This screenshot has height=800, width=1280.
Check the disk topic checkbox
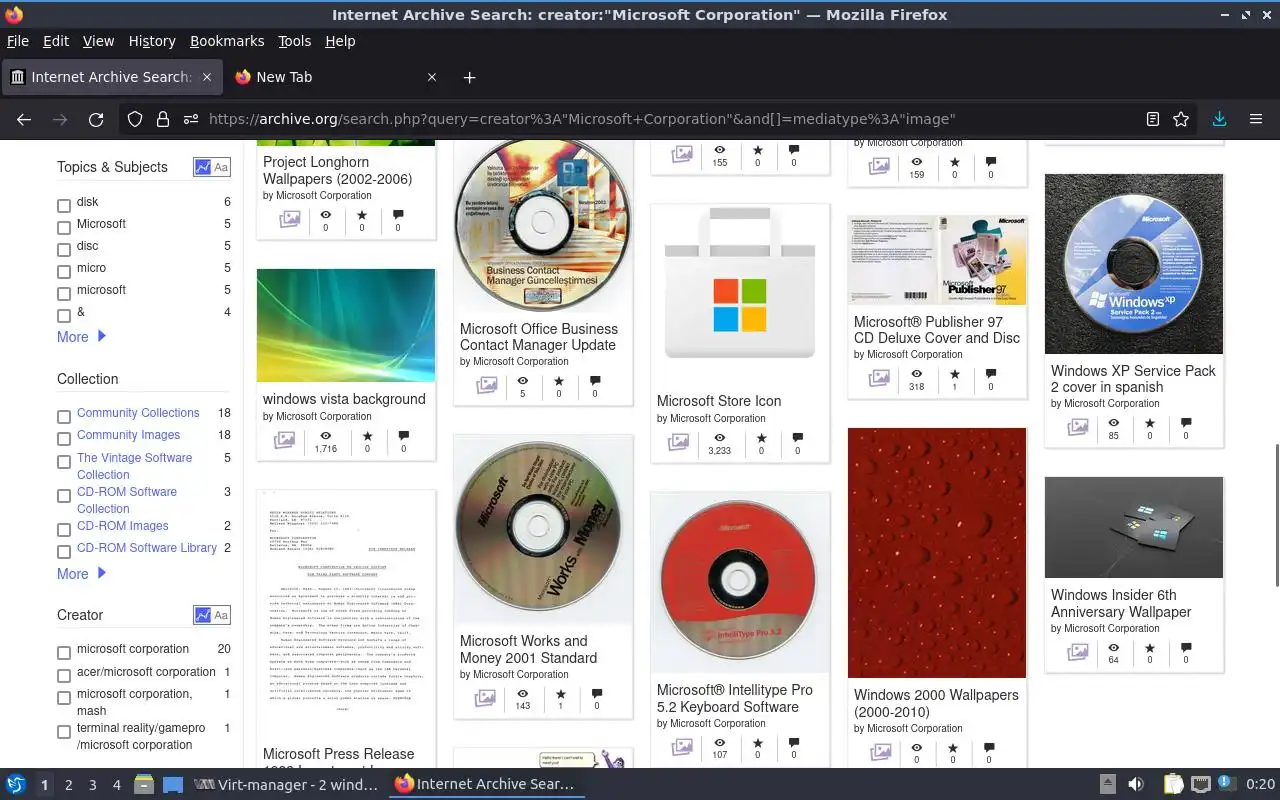(x=64, y=206)
